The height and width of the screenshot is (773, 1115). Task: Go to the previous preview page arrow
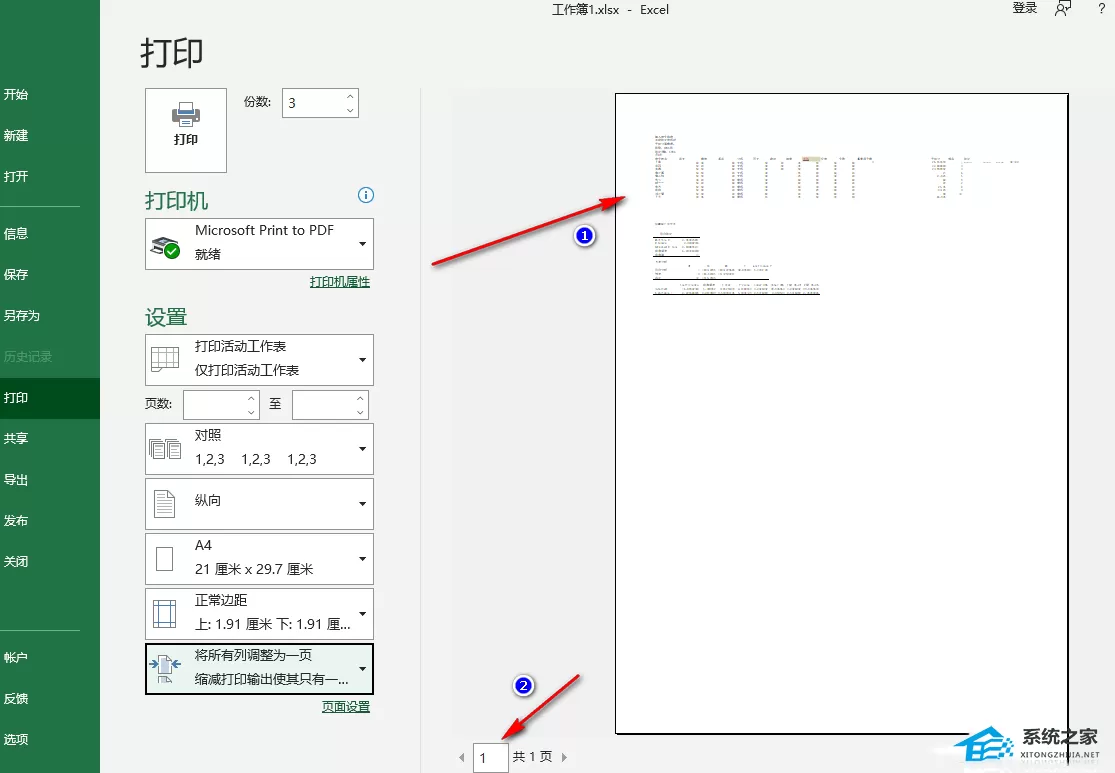(462, 758)
